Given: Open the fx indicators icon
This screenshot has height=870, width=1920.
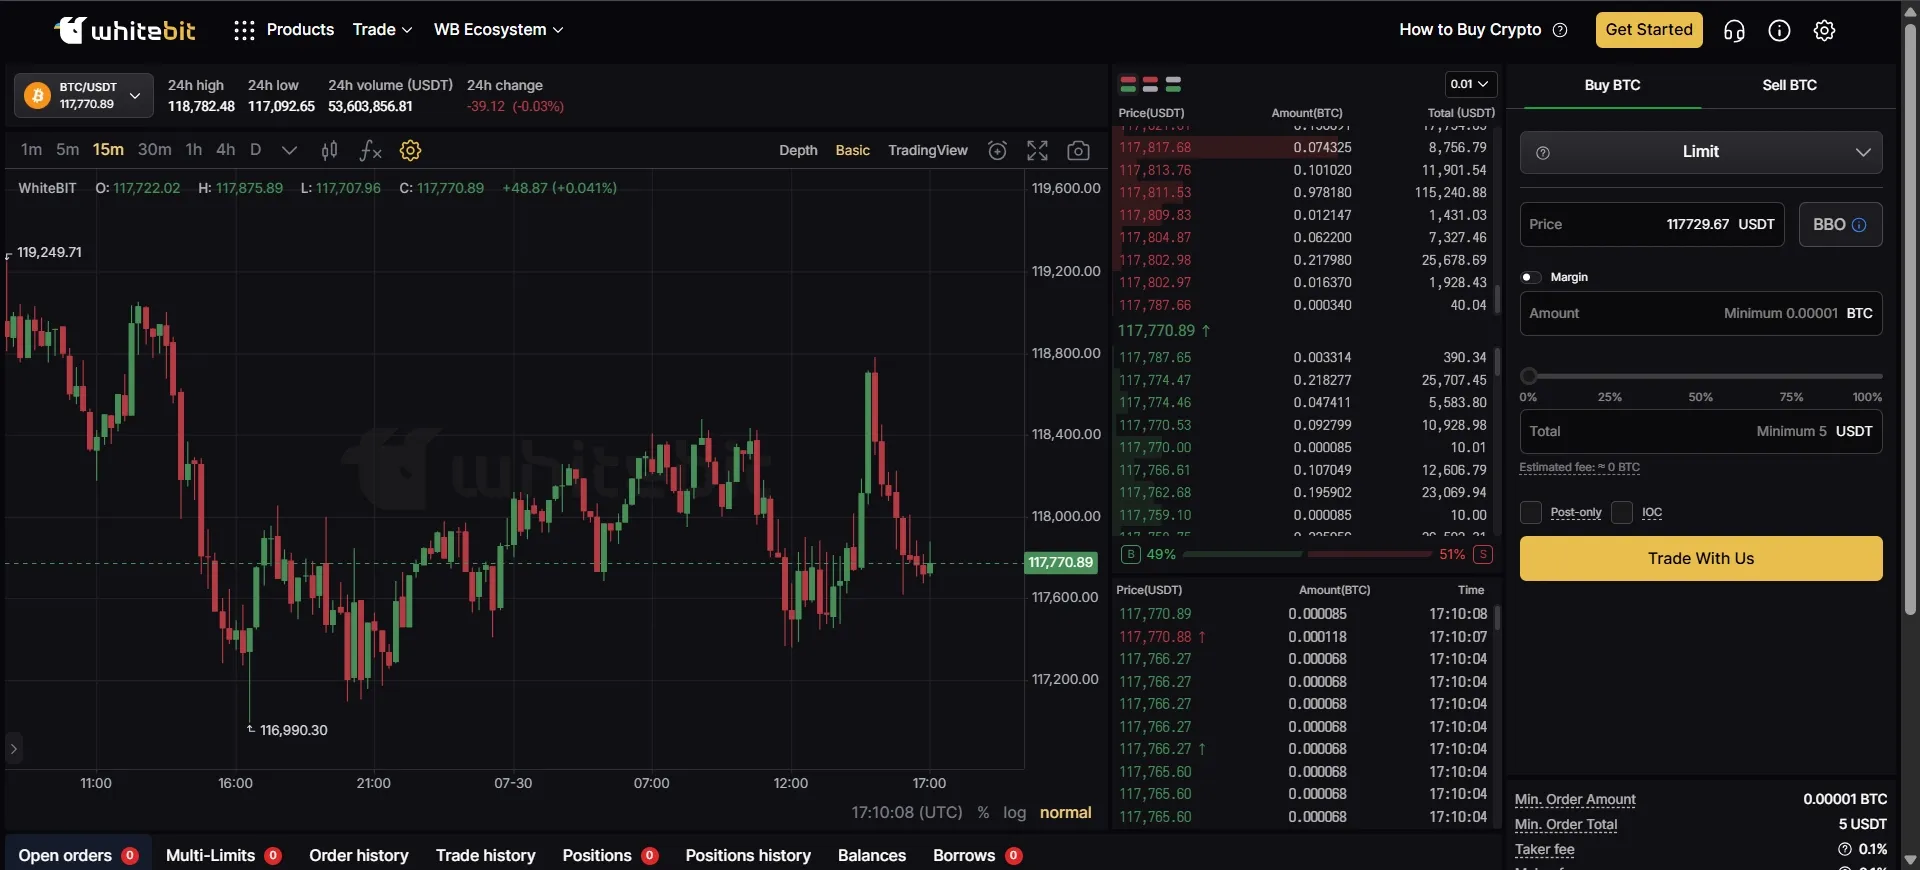Looking at the screenshot, I should coord(370,150).
